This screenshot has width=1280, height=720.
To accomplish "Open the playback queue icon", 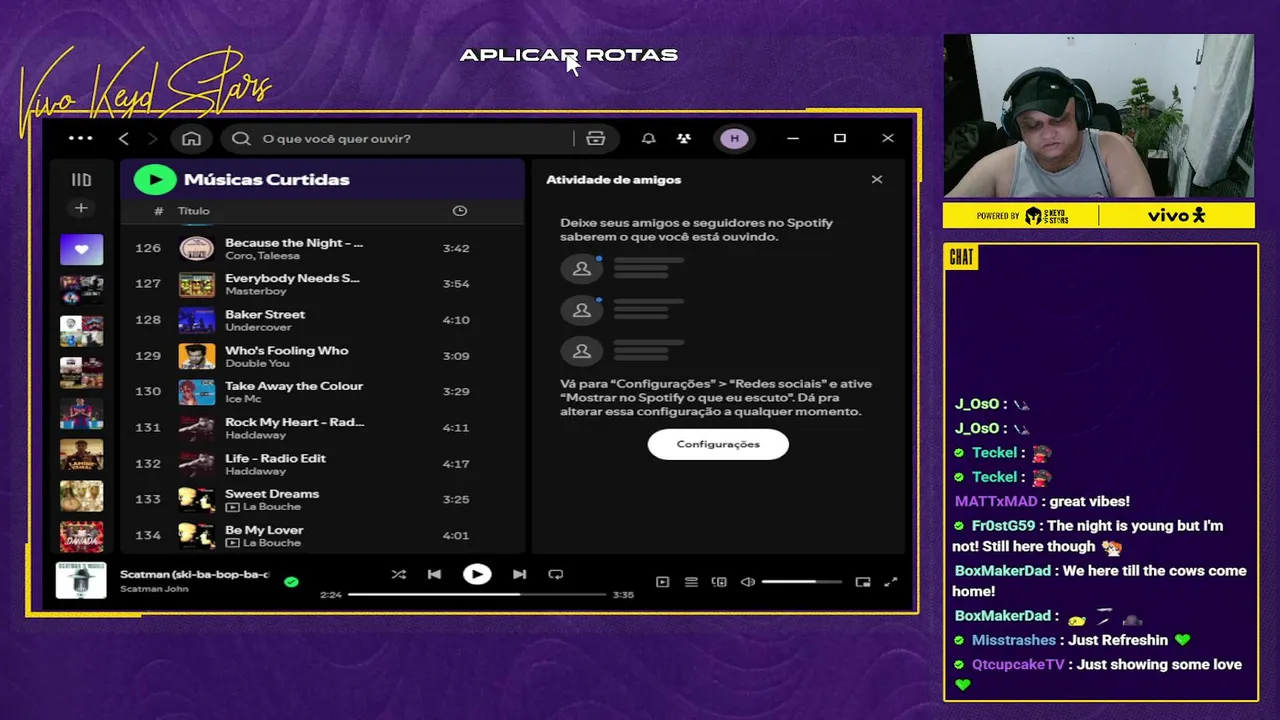I will tap(691, 582).
